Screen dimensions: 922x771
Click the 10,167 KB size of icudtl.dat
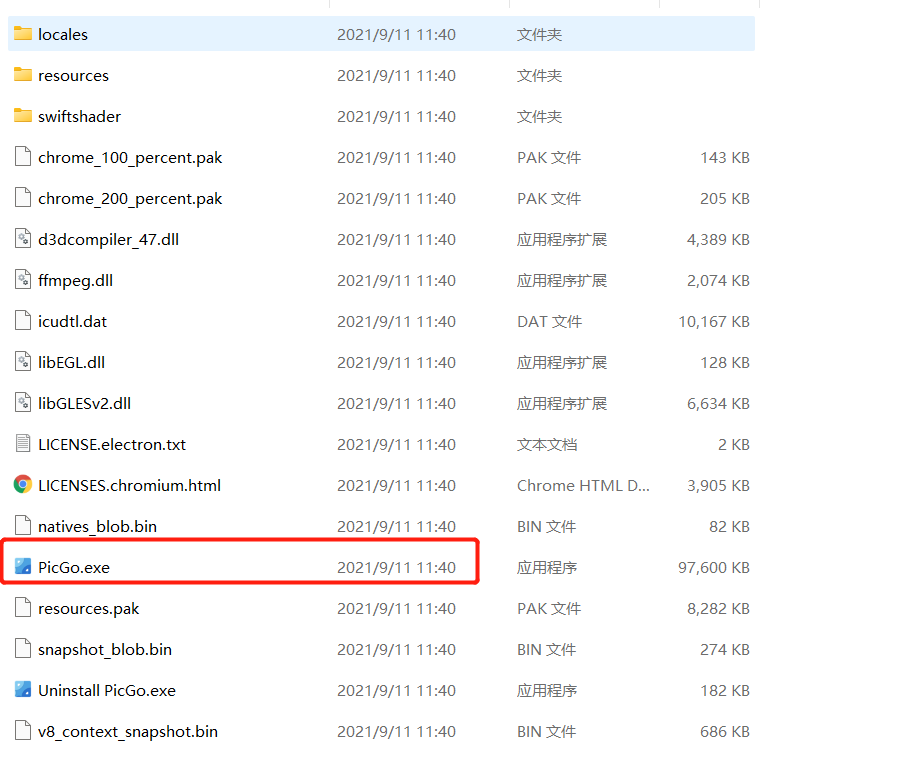714,322
